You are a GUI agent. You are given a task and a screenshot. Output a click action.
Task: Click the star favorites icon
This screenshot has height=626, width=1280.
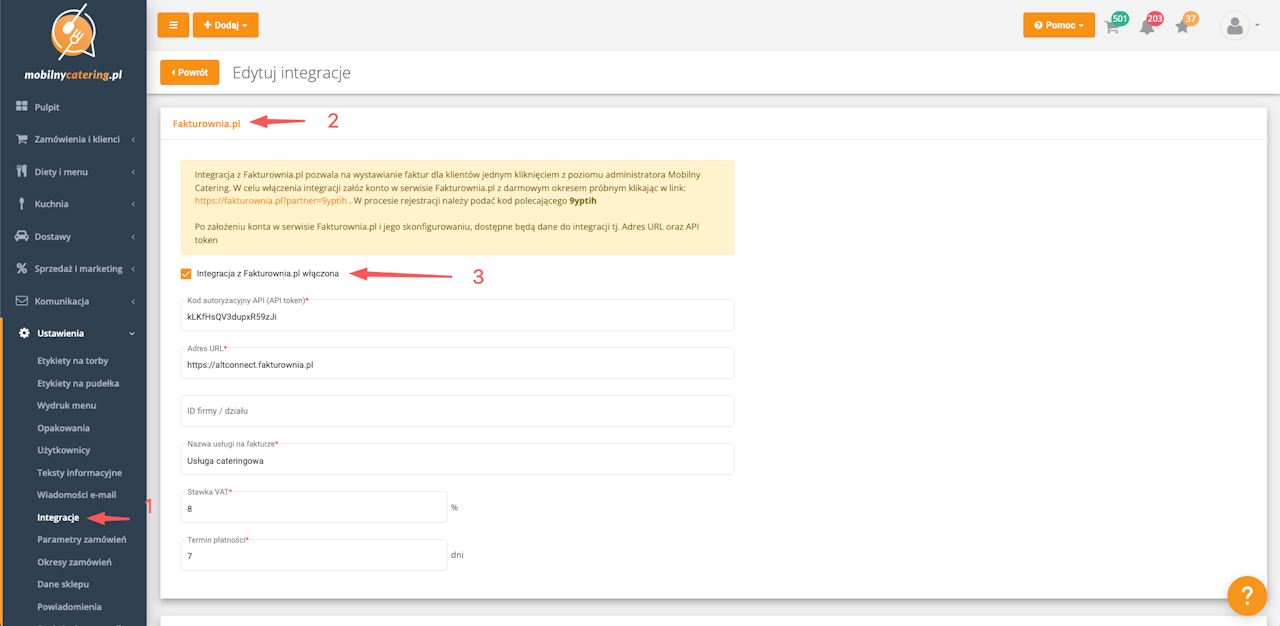click(x=1182, y=27)
